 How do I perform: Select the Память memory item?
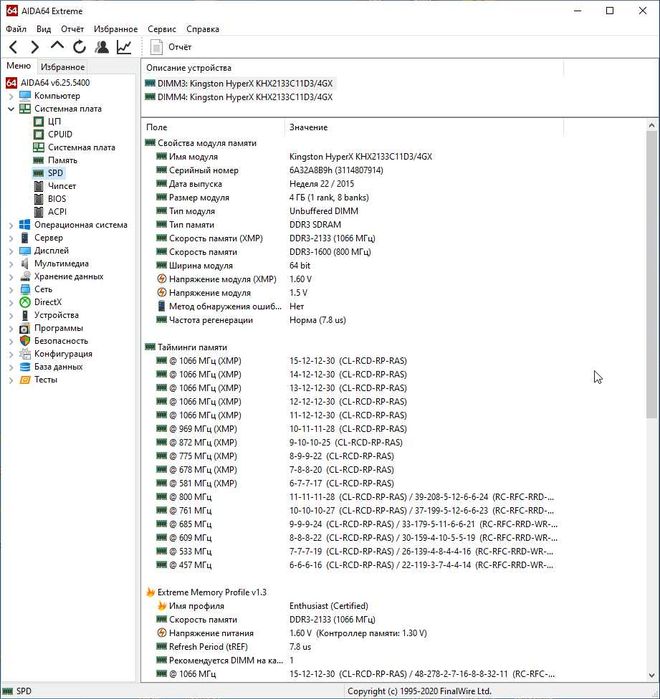[x=62, y=160]
